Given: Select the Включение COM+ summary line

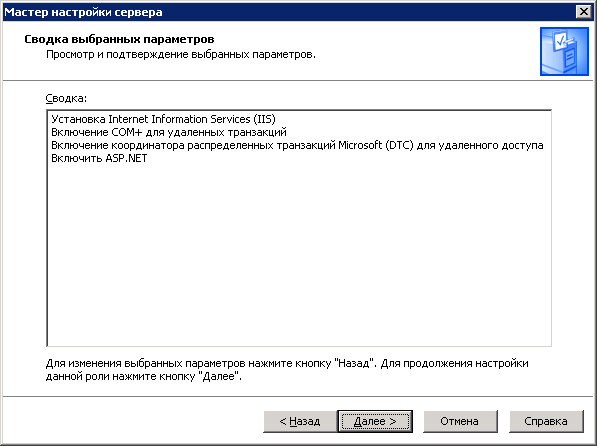Looking at the screenshot, I should 169,132.
